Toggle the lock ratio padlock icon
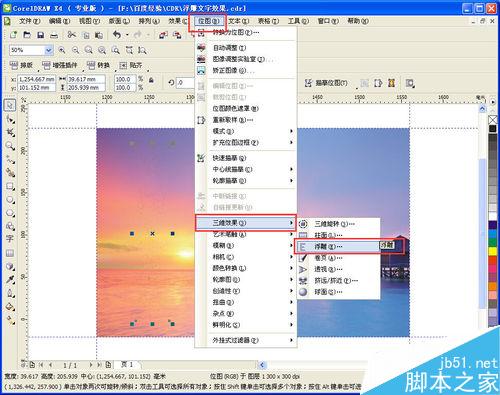500x395 pixels. click(151, 80)
